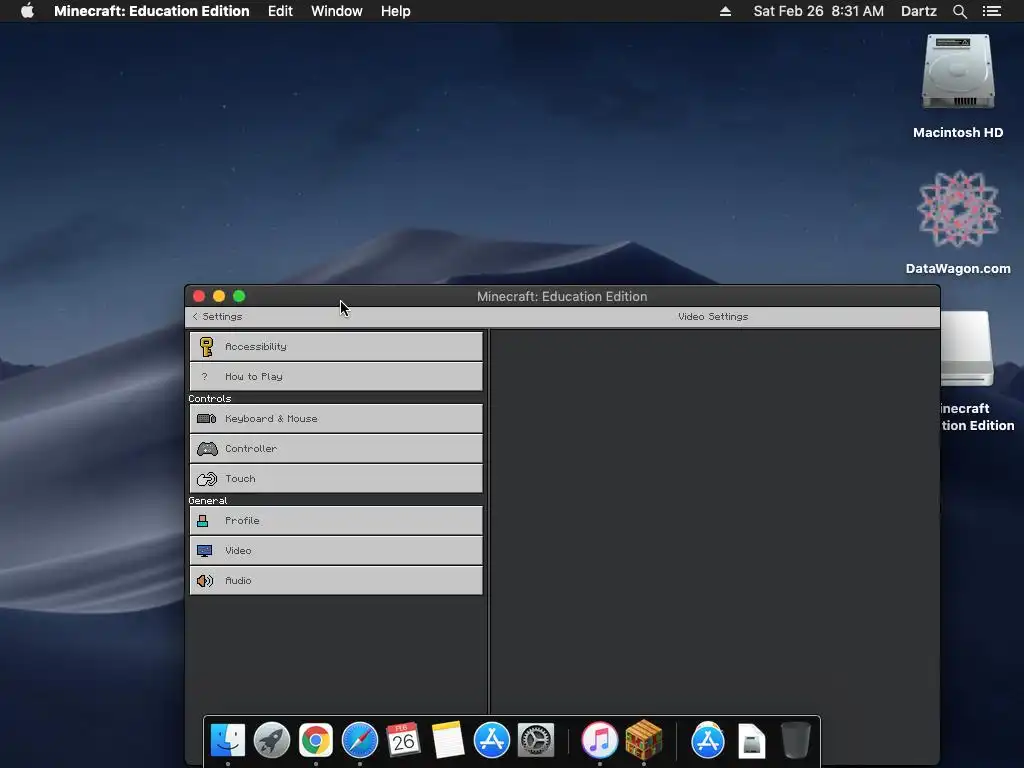Click the Minecraft Education Edition Dock icon
Viewport: 1024px width, 768px height.
tap(644, 740)
